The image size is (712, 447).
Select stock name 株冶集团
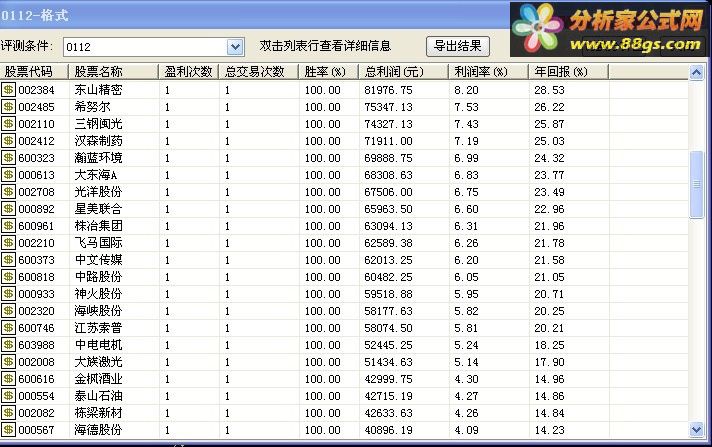pos(99,226)
